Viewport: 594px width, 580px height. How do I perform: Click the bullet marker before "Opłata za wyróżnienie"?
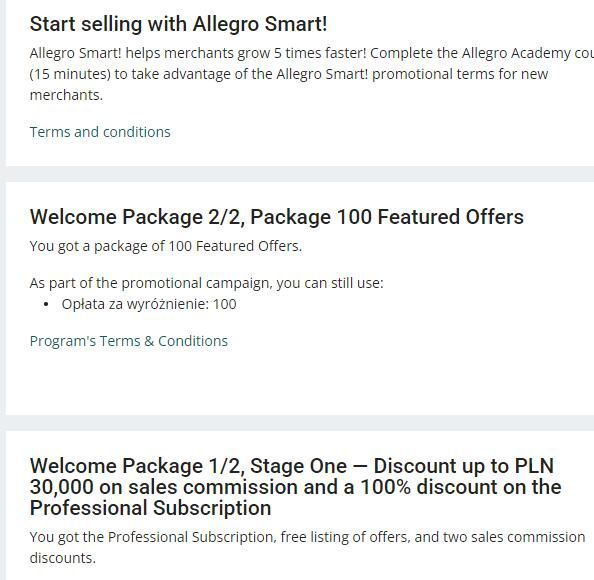click(46, 305)
